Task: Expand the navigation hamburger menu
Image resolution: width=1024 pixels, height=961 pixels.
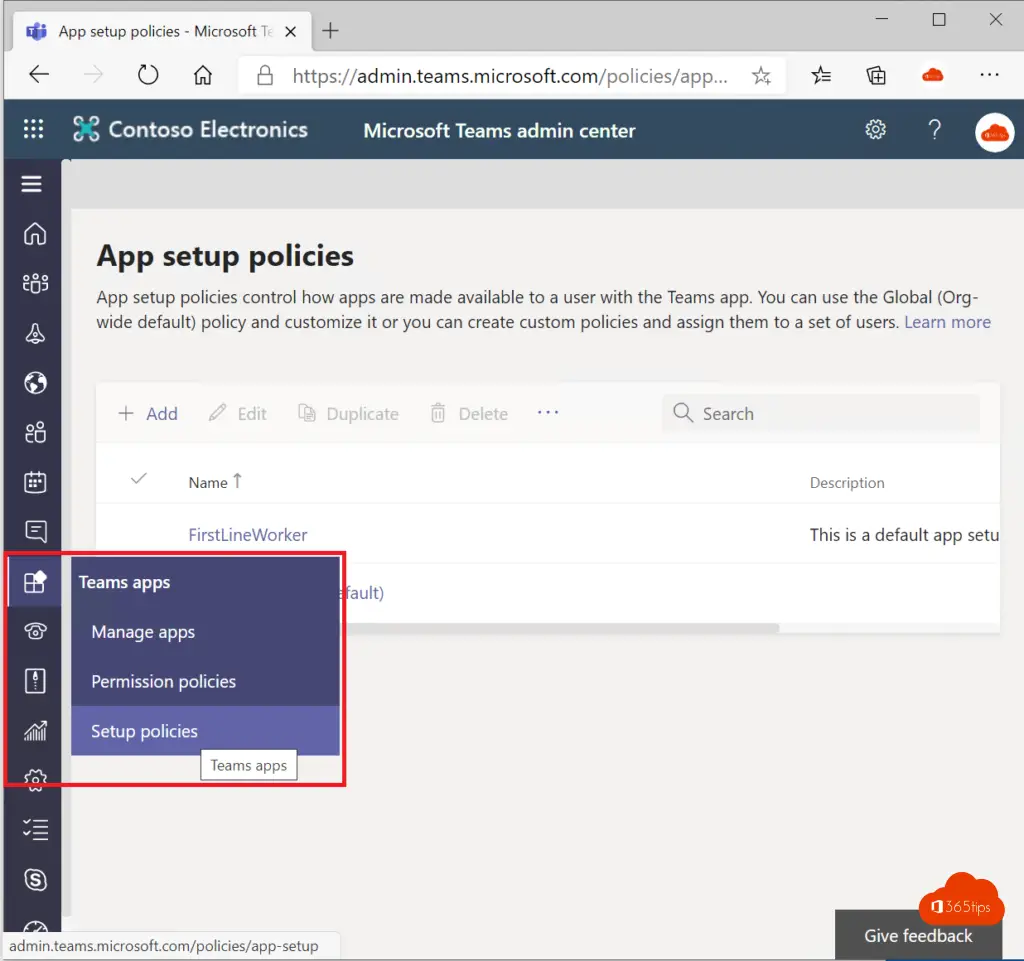Action: (x=32, y=184)
